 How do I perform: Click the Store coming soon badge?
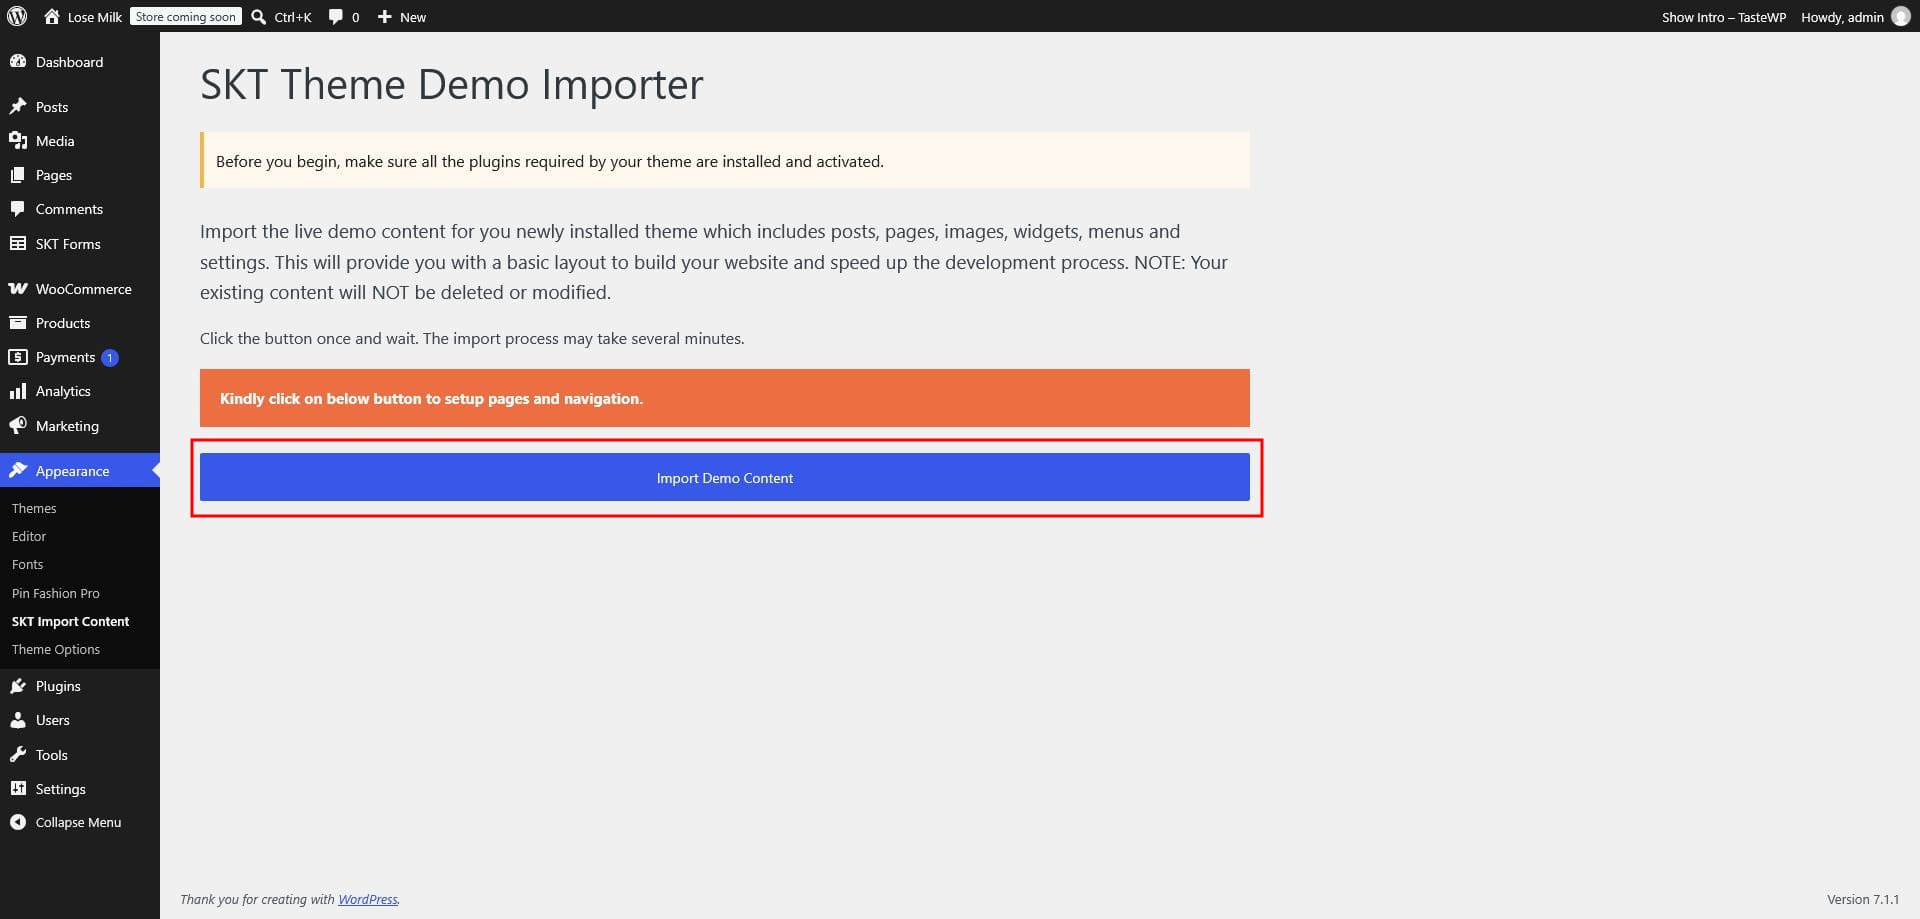[186, 16]
